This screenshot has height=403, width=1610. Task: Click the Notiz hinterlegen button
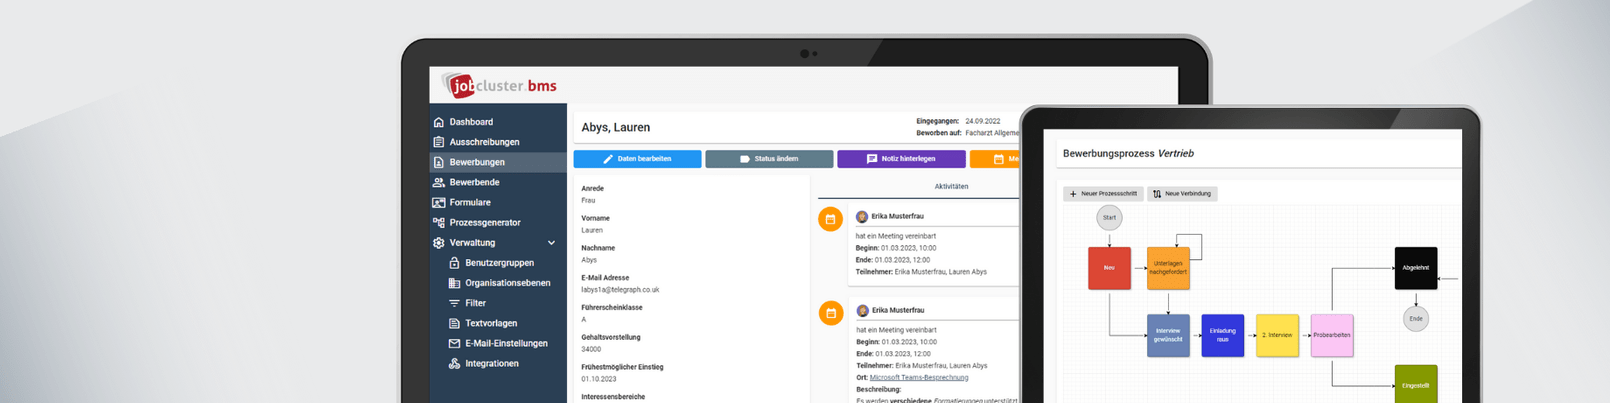click(901, 159)
